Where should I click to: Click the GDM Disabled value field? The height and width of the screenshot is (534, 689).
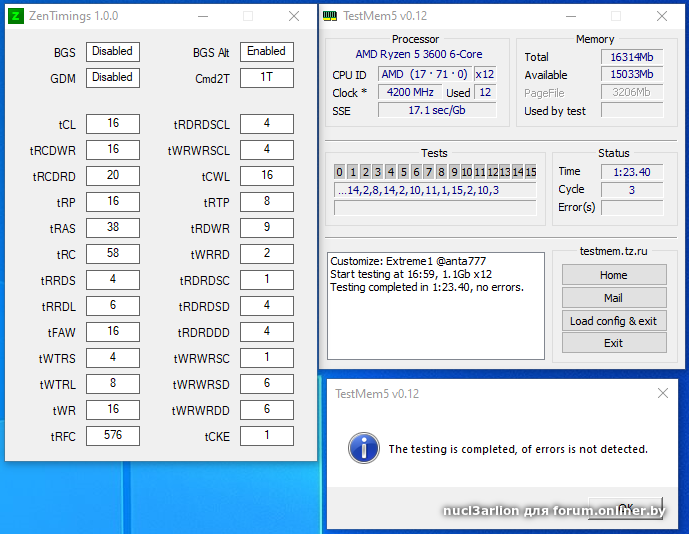pyautogui.click(x=113, y=78)
